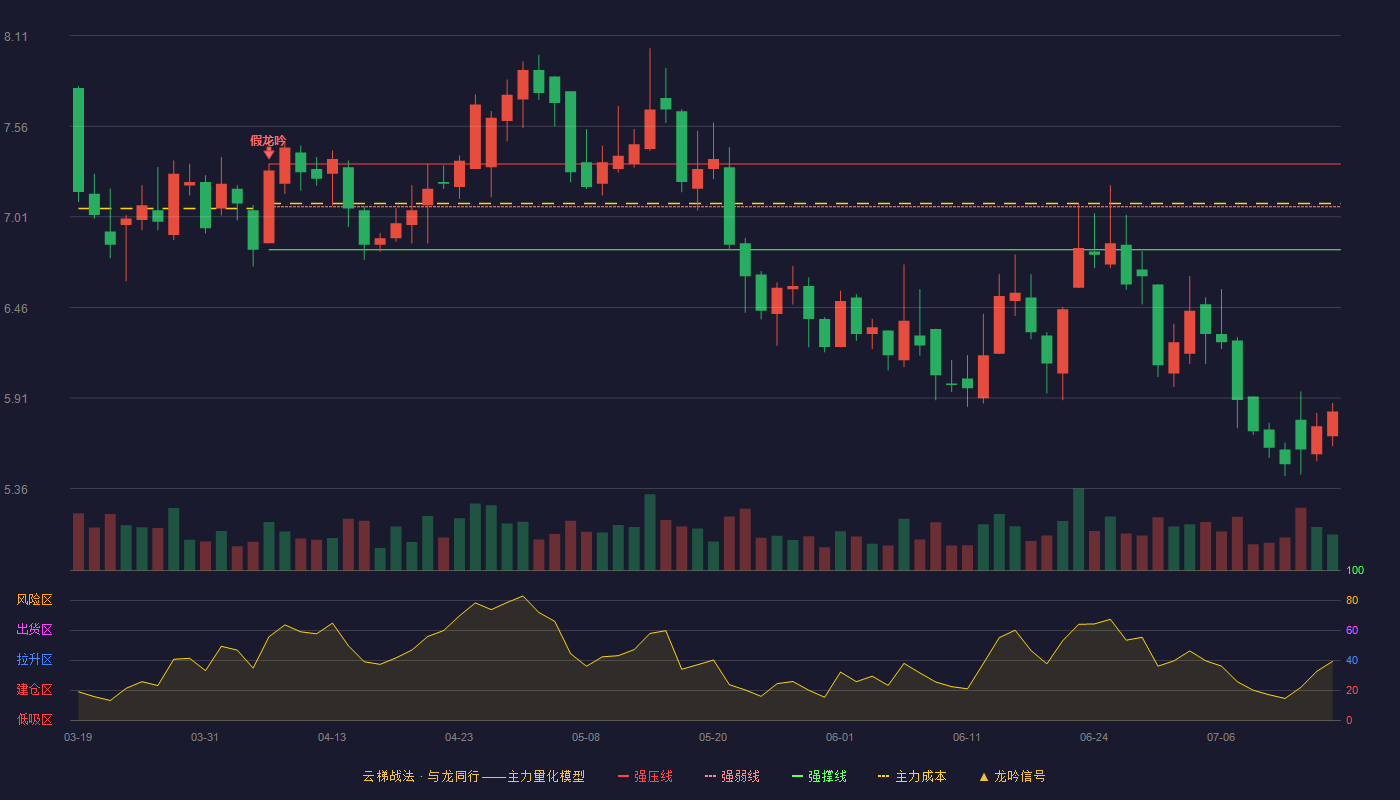
Task: Click the 8.11 price axis label
Action: point(16,37)
